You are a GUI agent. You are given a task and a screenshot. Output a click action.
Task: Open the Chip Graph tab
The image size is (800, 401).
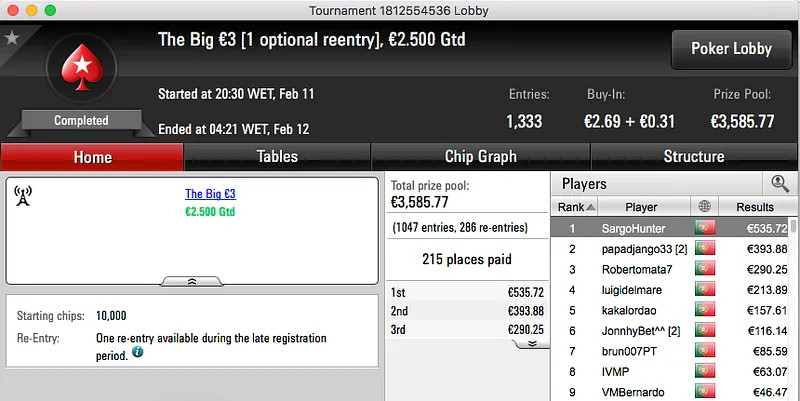point(480,157)
